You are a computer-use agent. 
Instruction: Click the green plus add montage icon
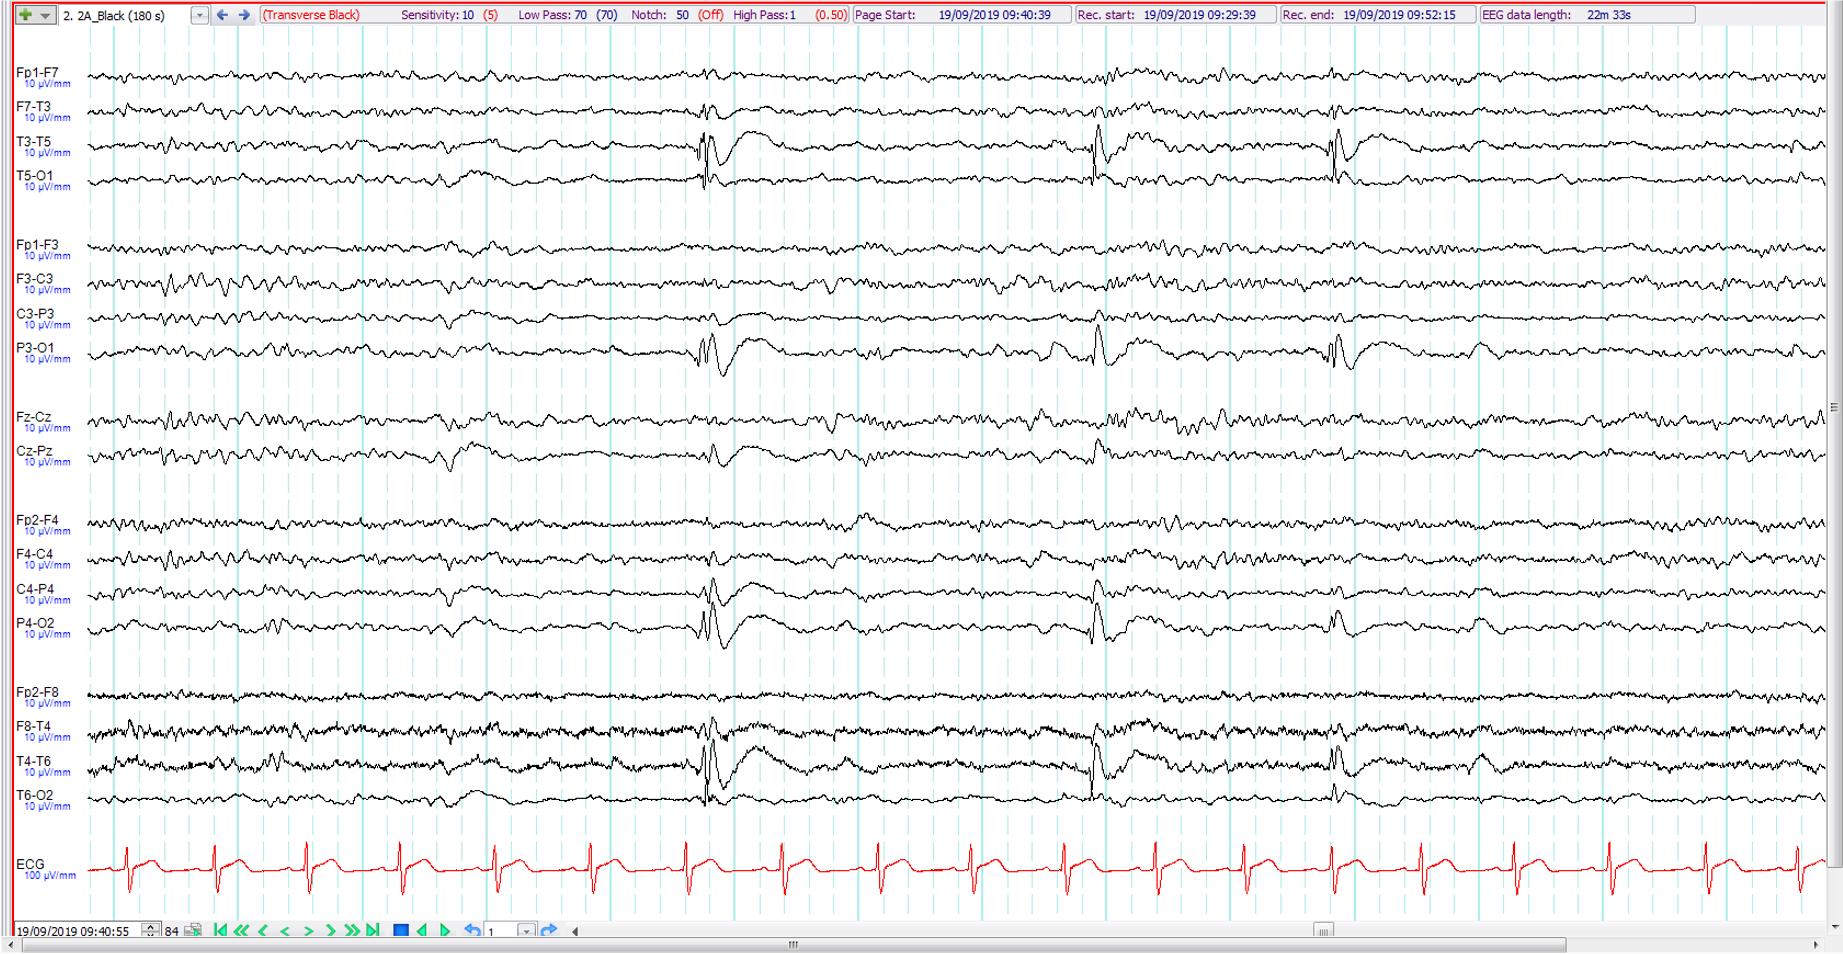(x=25, y=15)
